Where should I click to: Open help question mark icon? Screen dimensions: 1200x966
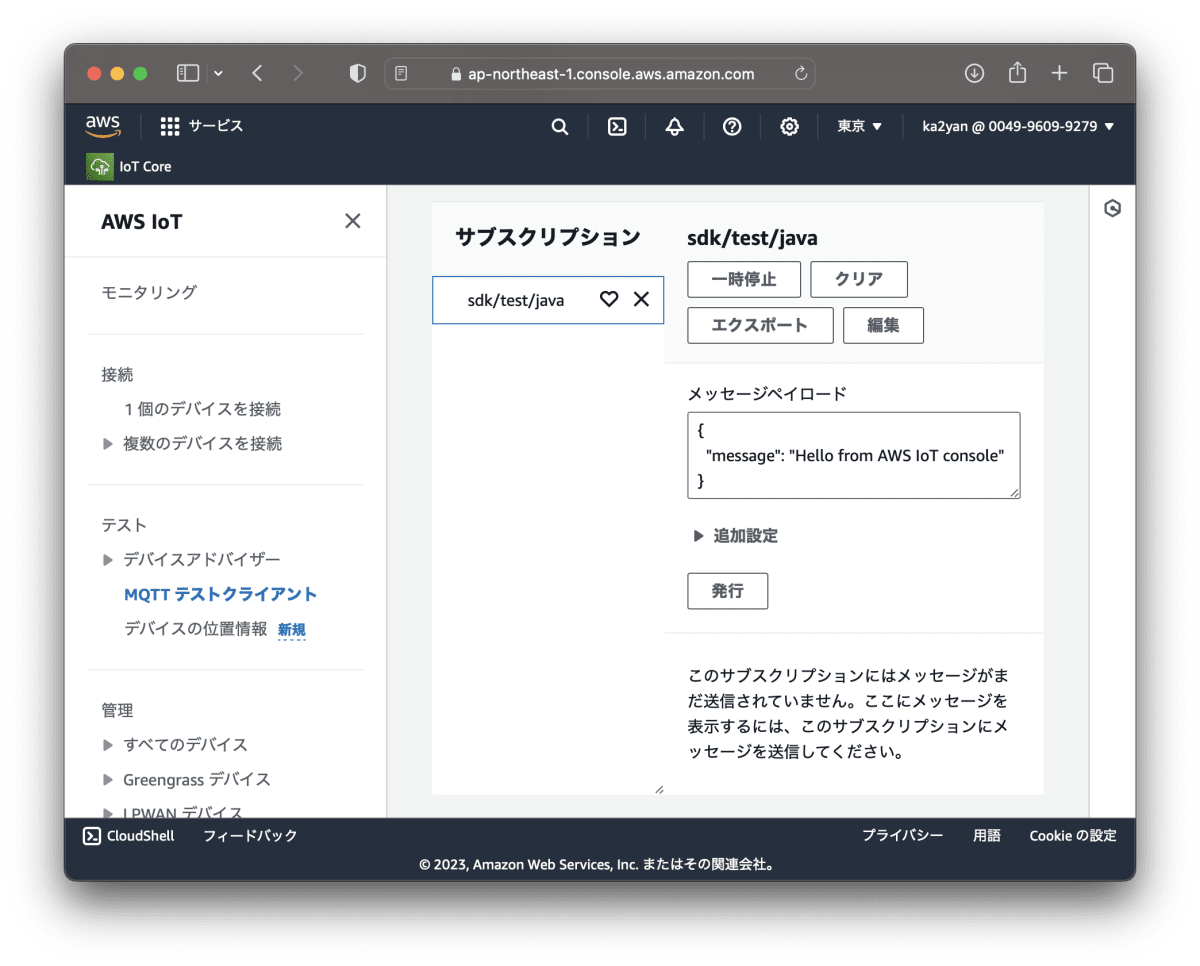pyautogui.click(x=732, y=127)
